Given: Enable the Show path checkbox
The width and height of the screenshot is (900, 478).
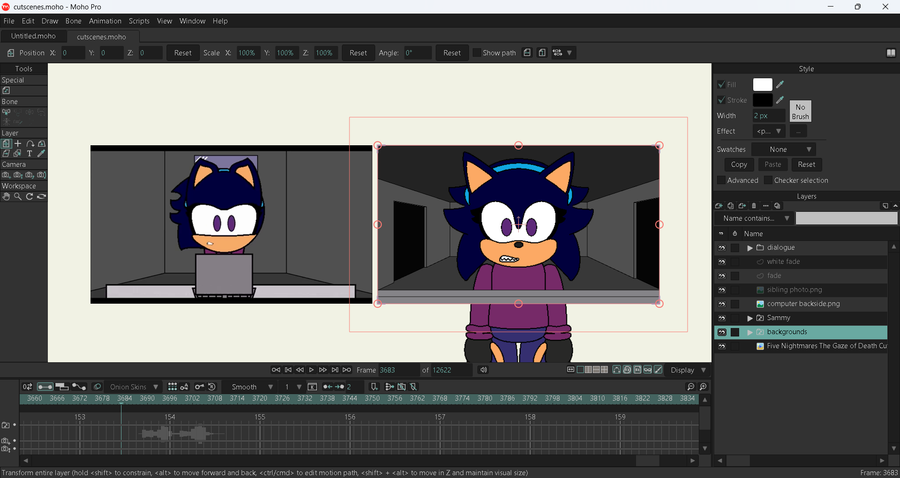Looking at the screenshot, I should pos(476,53).
